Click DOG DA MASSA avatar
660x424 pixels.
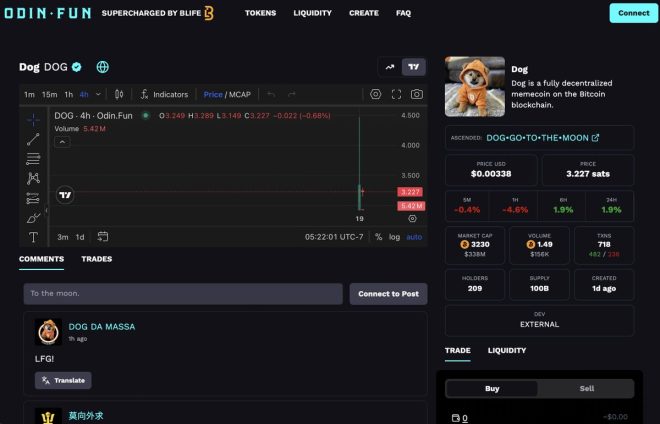(48, 332)
